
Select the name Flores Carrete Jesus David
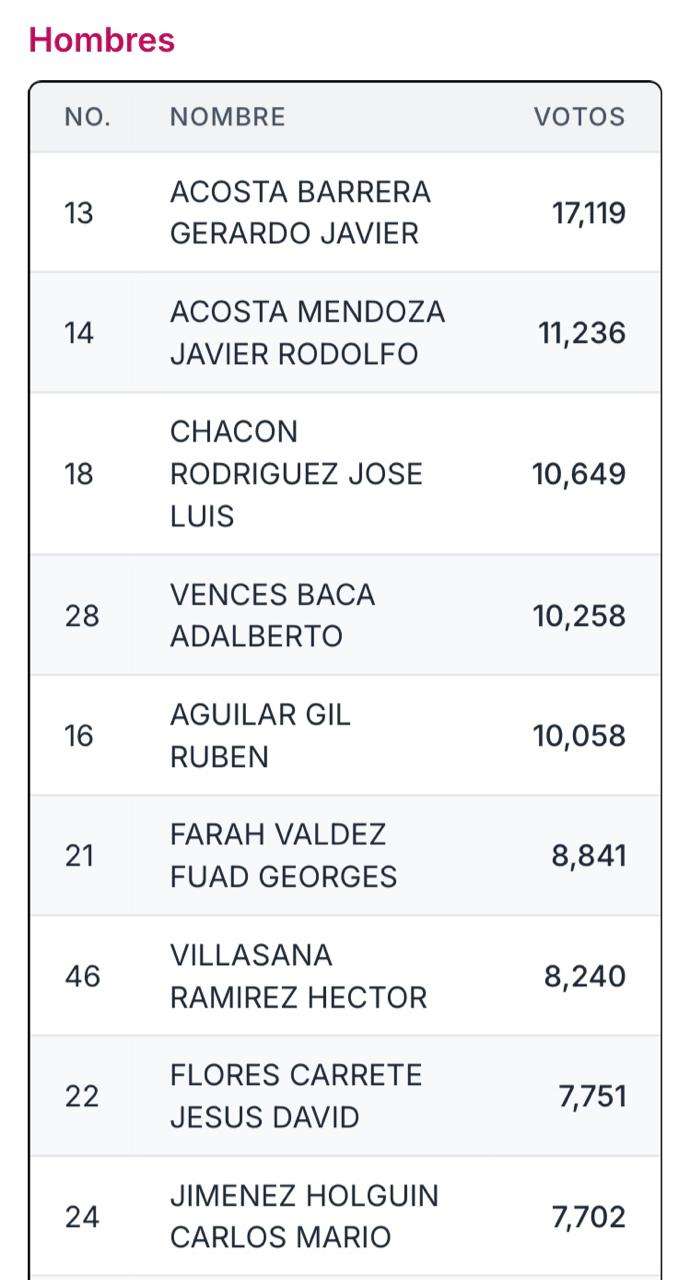(x=296, y=1096)
